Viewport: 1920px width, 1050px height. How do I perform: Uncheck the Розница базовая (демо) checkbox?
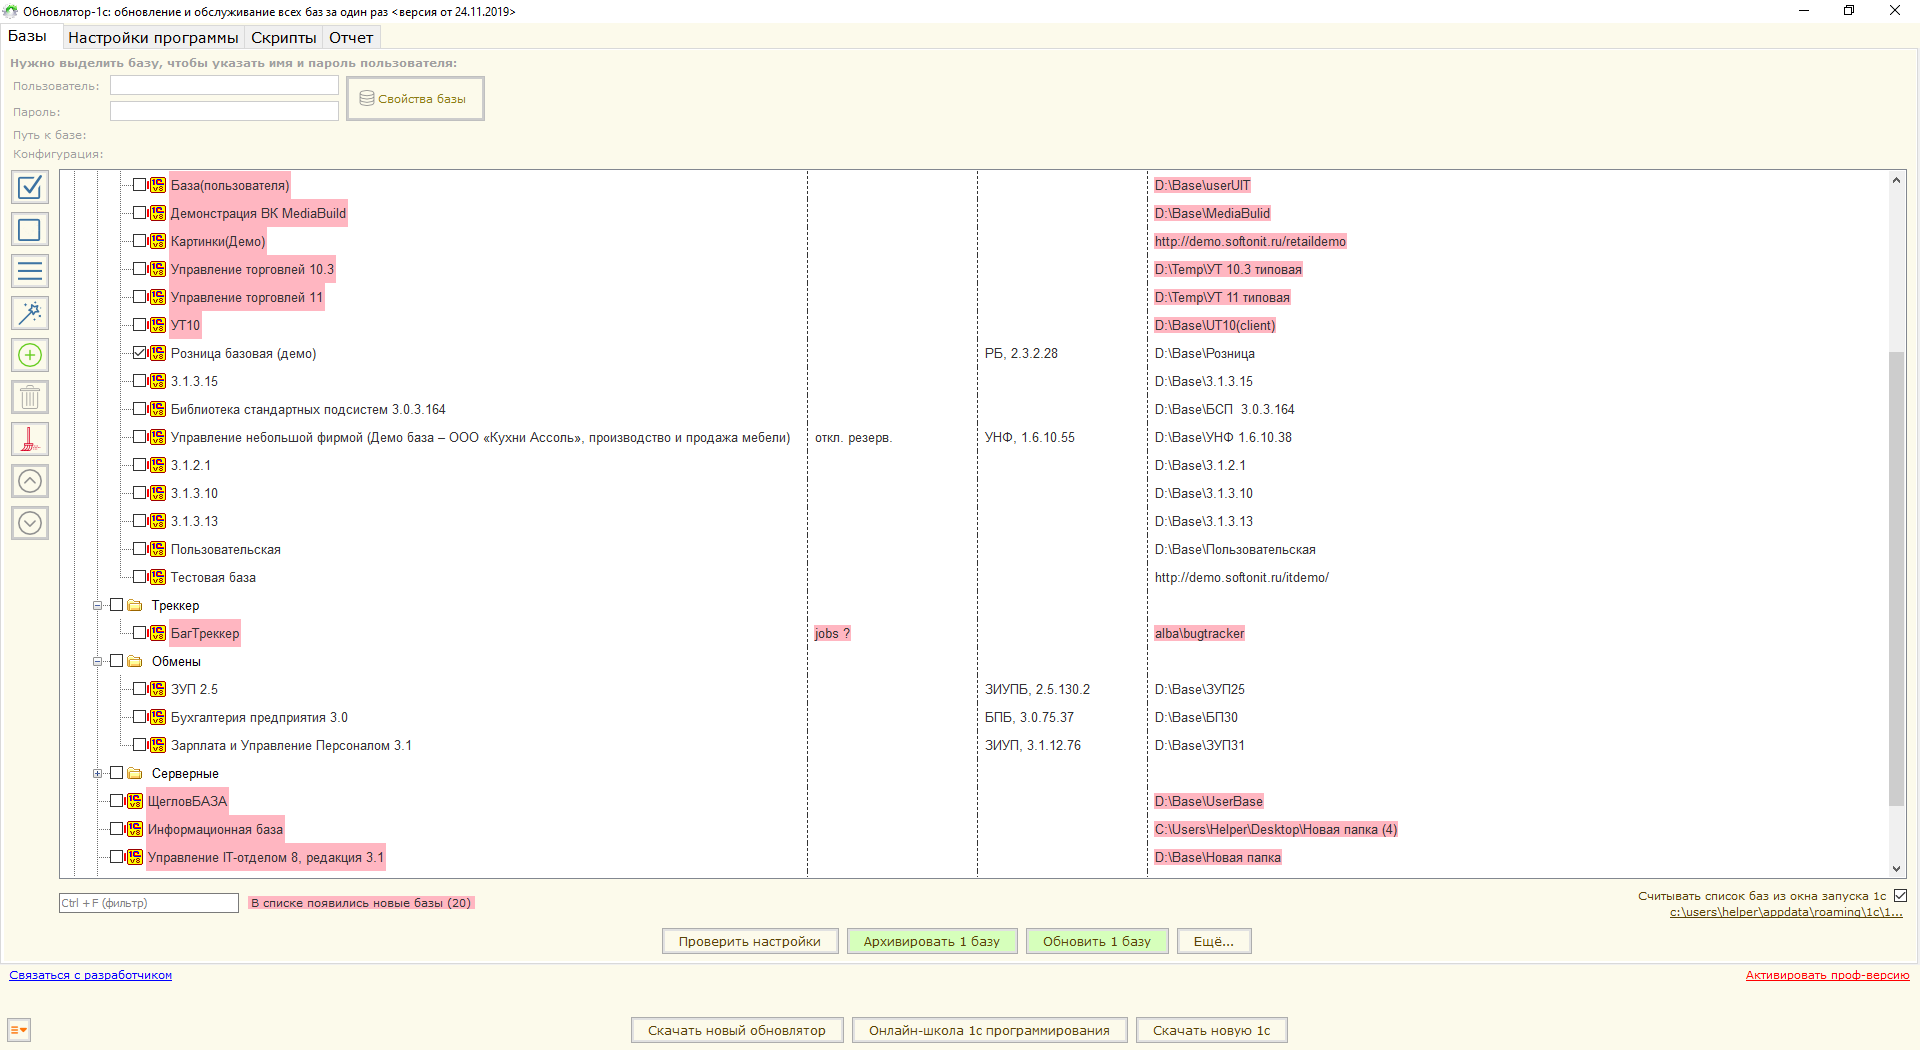click(140, 353)
